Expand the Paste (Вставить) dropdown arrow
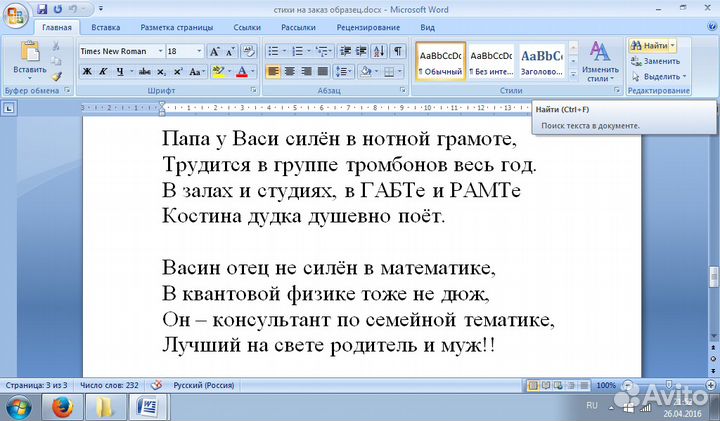This screenshot has height=421, width=720. [30, 78]
